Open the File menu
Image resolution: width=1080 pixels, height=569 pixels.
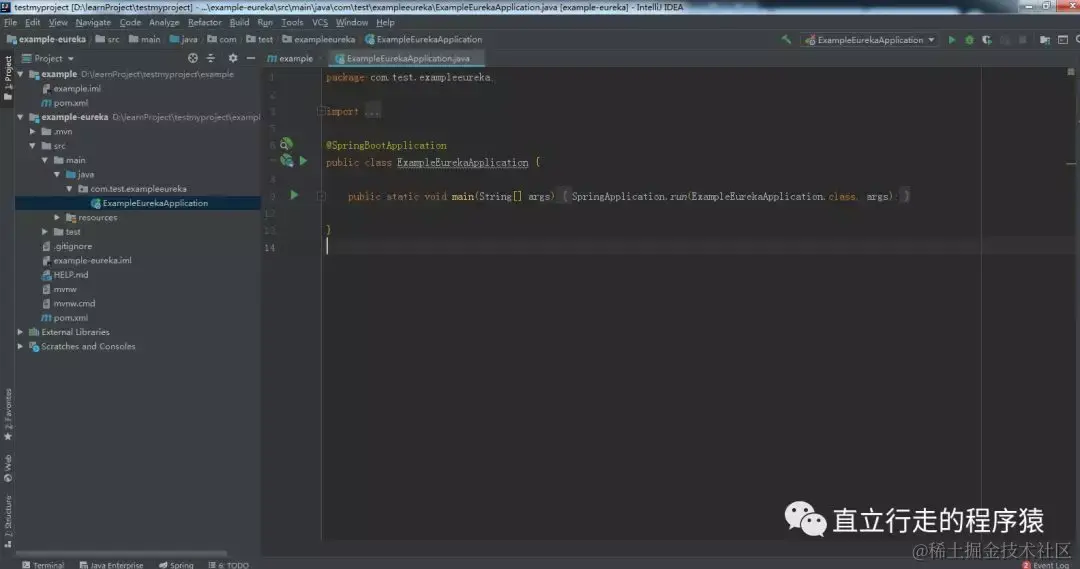click(x=10, y=23)
